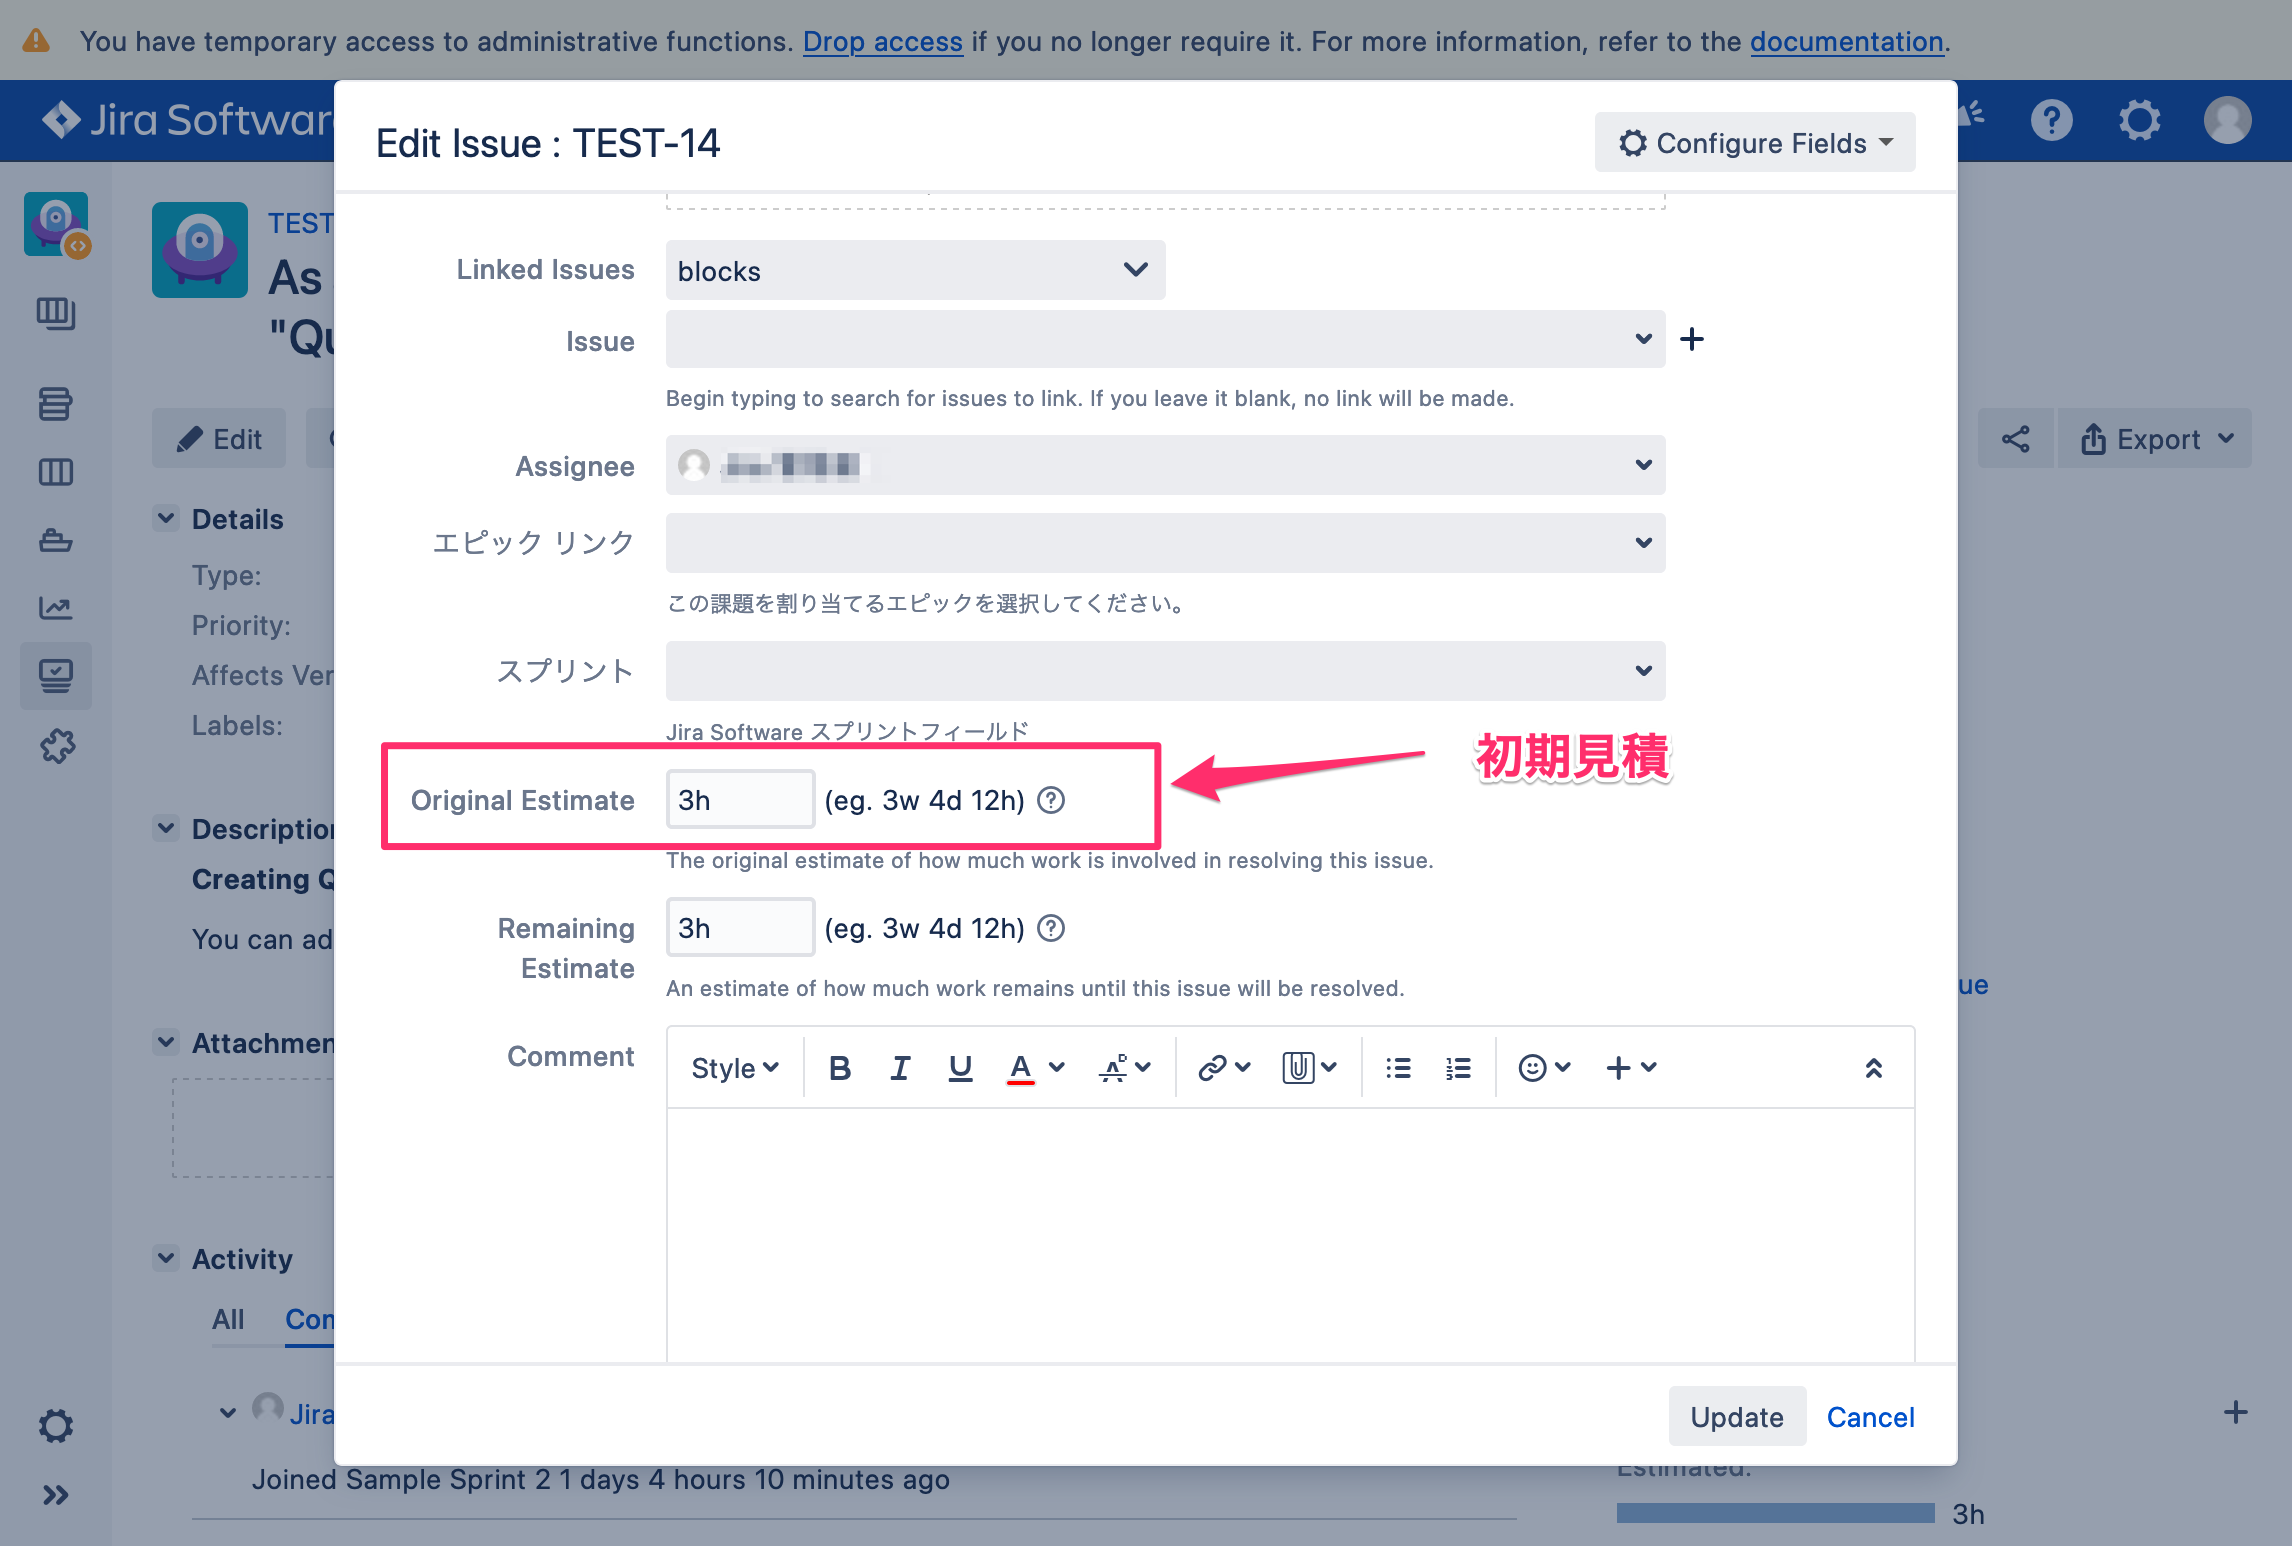Screen dimensions: 2292x1546
Task: Click the Remaining Estimate input field
Action: [740, 928]
